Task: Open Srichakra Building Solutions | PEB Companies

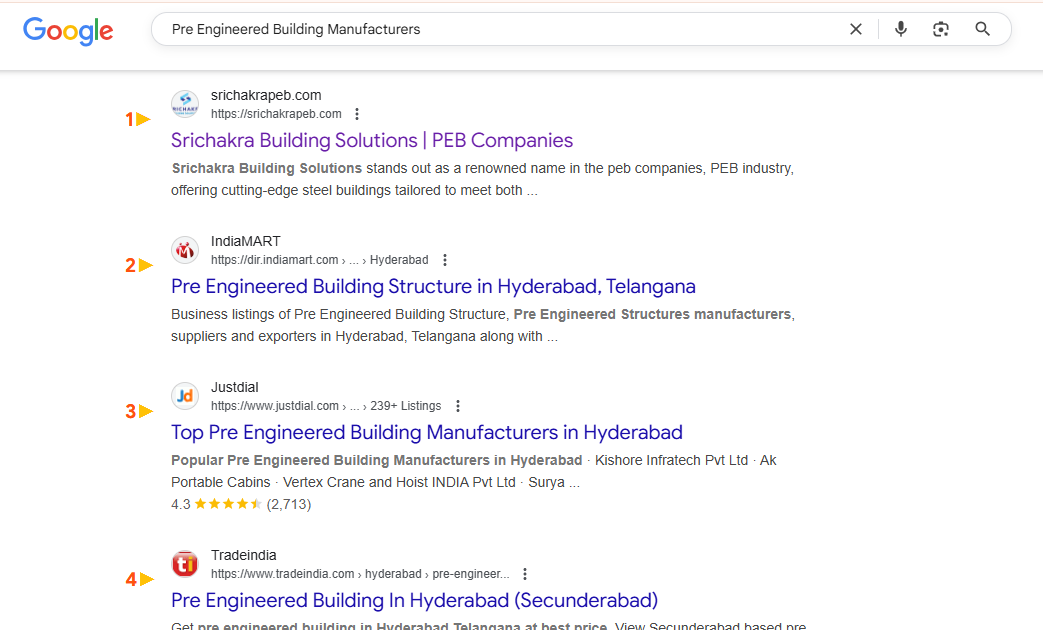Action: click(x=372, y=140)
